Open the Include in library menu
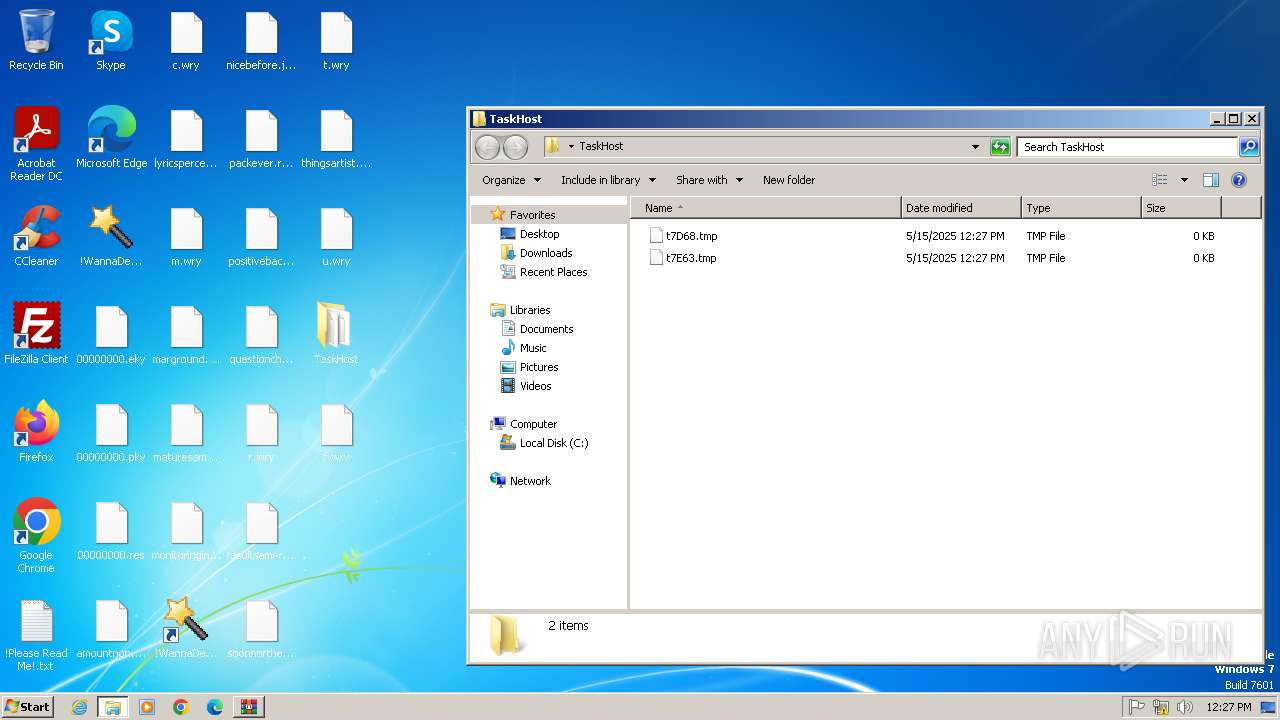Image resolution: width=1280 pixels, height=720 pixels. click(x=608, y=180)
